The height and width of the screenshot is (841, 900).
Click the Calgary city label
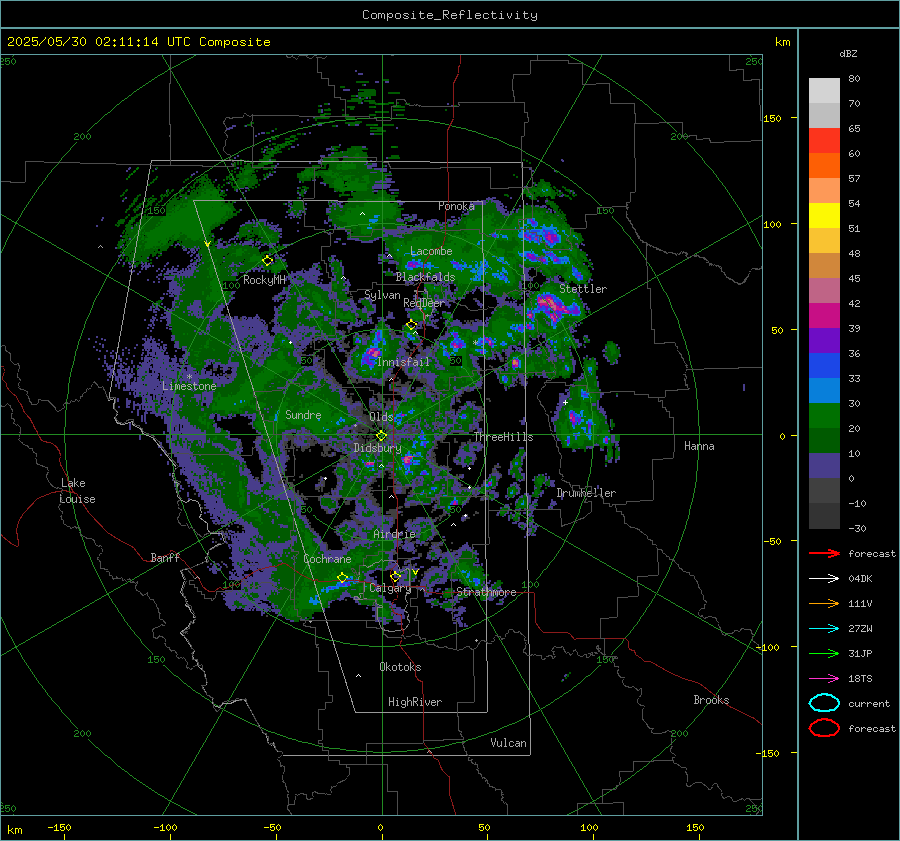click(x=390, y=588)
